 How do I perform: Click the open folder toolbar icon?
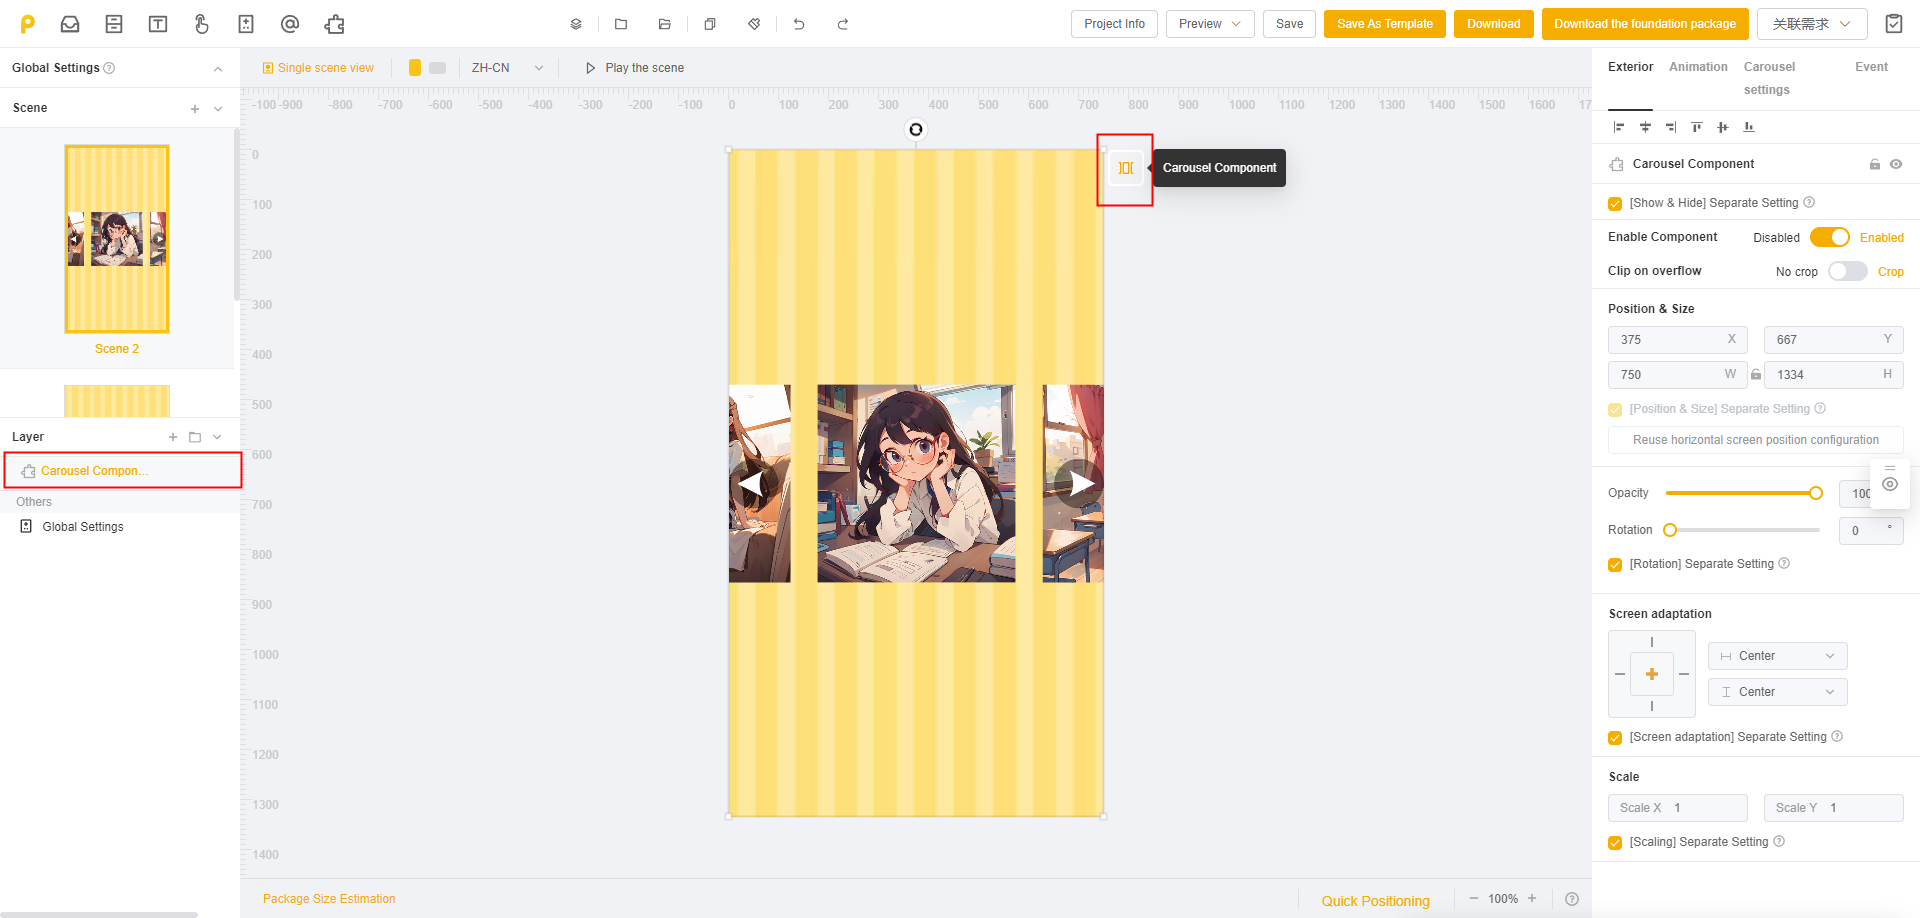point(665,24)
